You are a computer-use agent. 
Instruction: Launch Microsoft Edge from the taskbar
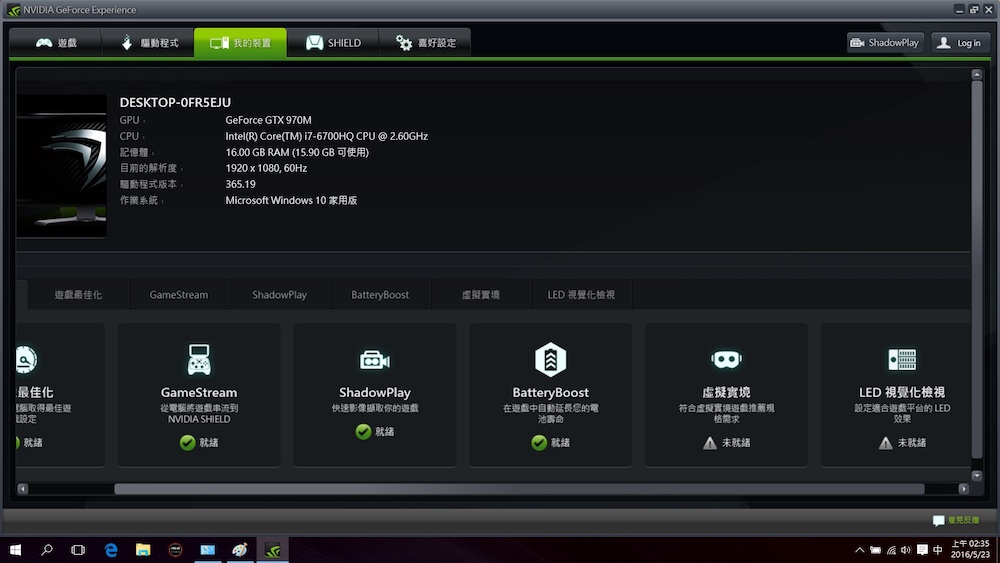click(x=111, y=550)
